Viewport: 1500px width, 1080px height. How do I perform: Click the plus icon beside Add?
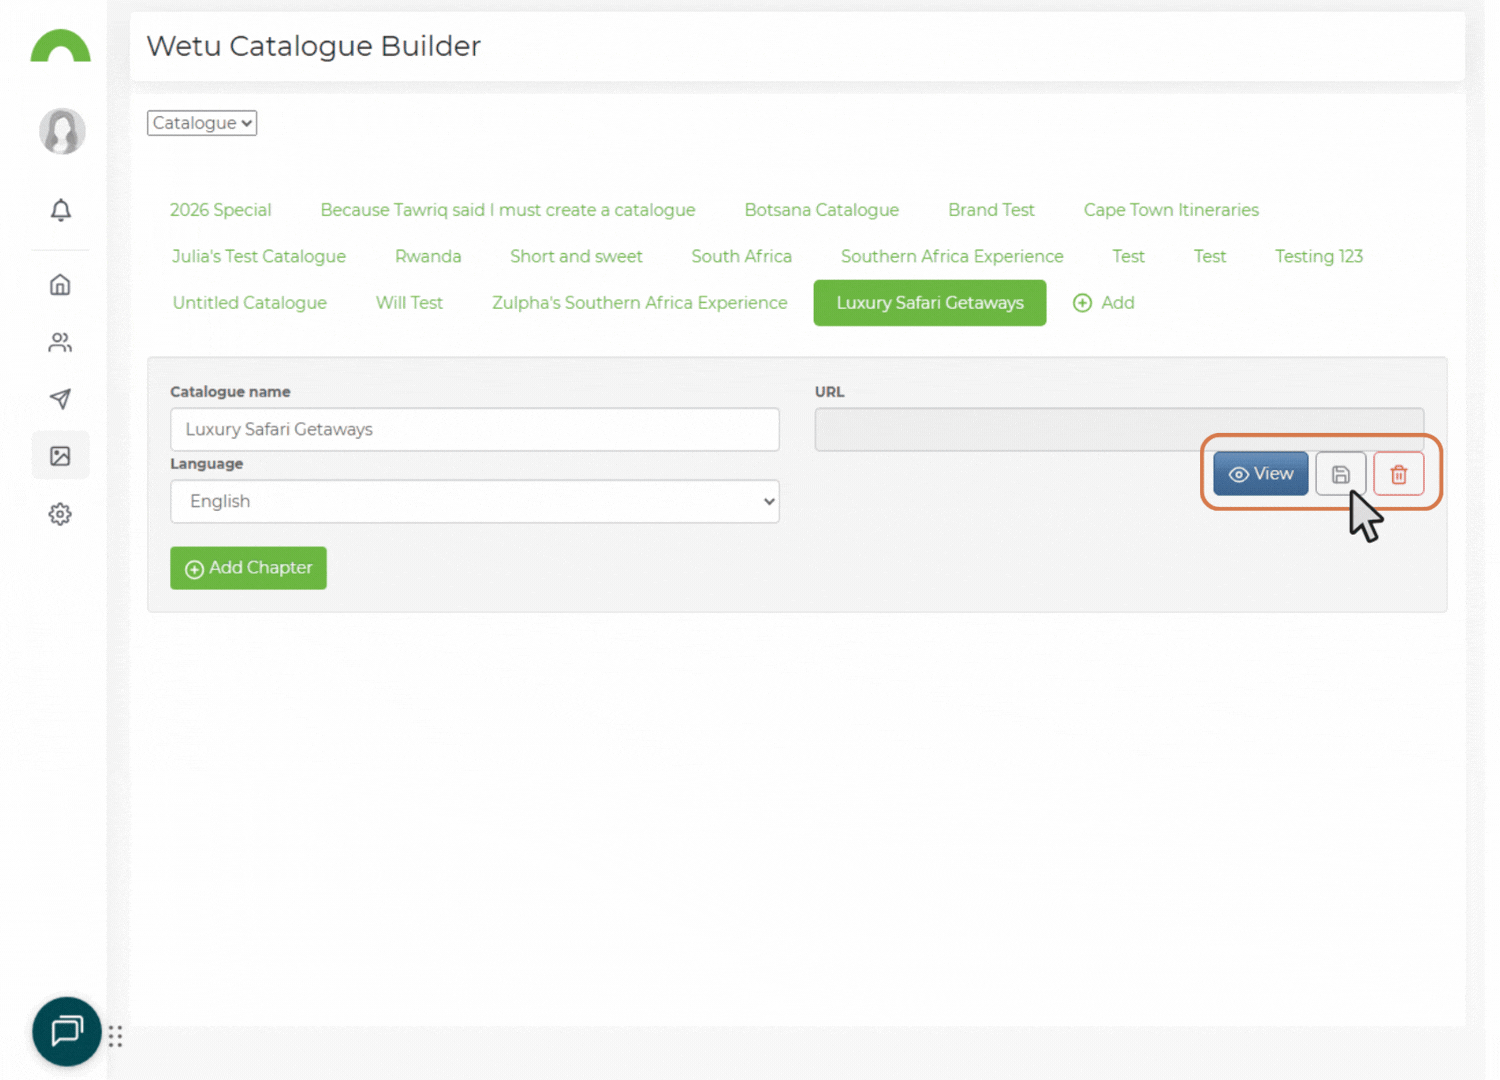[x=1082, y=302]
